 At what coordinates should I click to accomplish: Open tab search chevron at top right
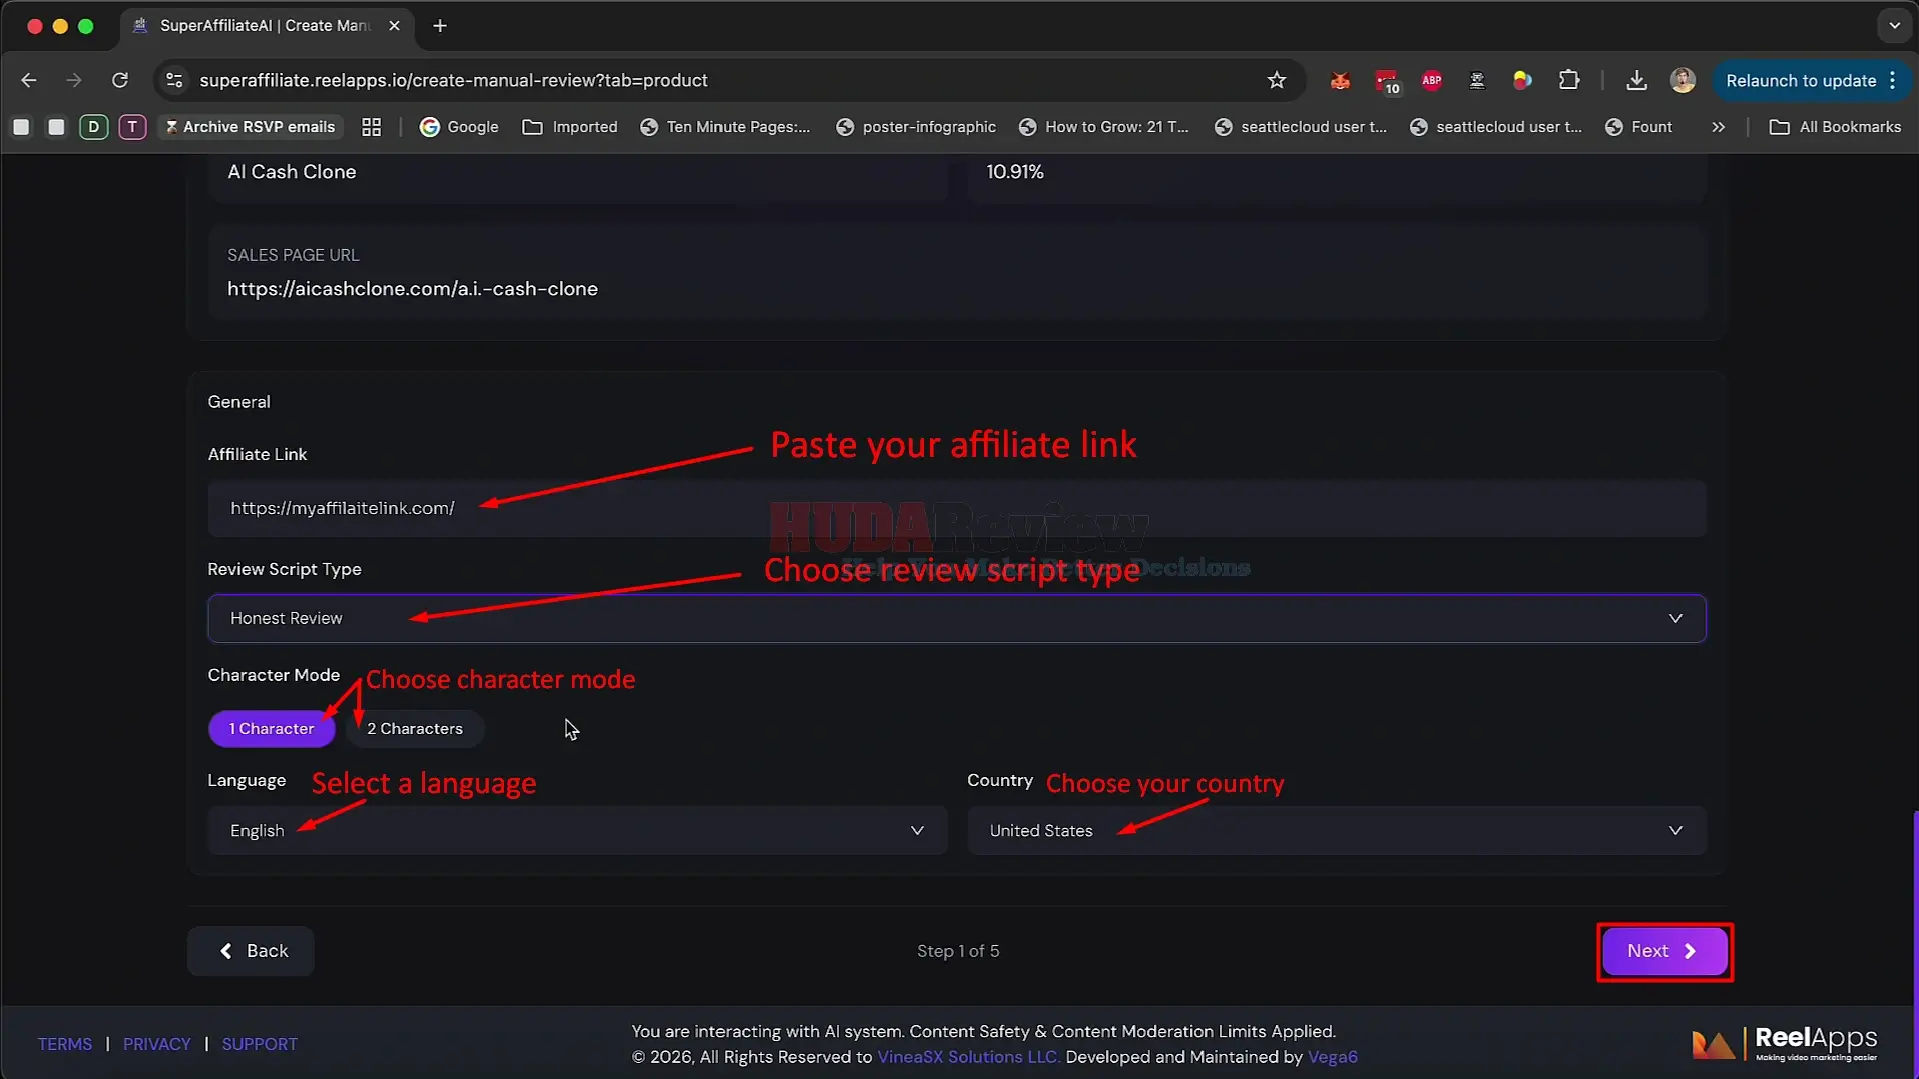(1894, 26)
